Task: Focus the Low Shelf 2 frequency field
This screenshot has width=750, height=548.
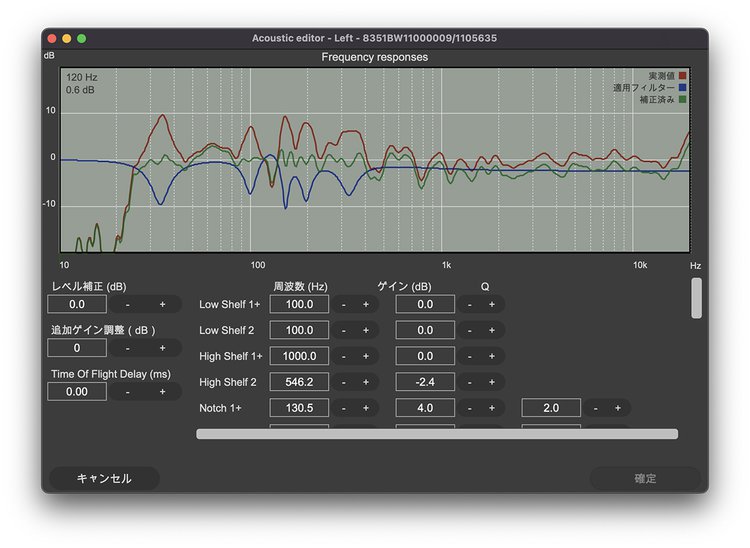Action: (299, 330)
